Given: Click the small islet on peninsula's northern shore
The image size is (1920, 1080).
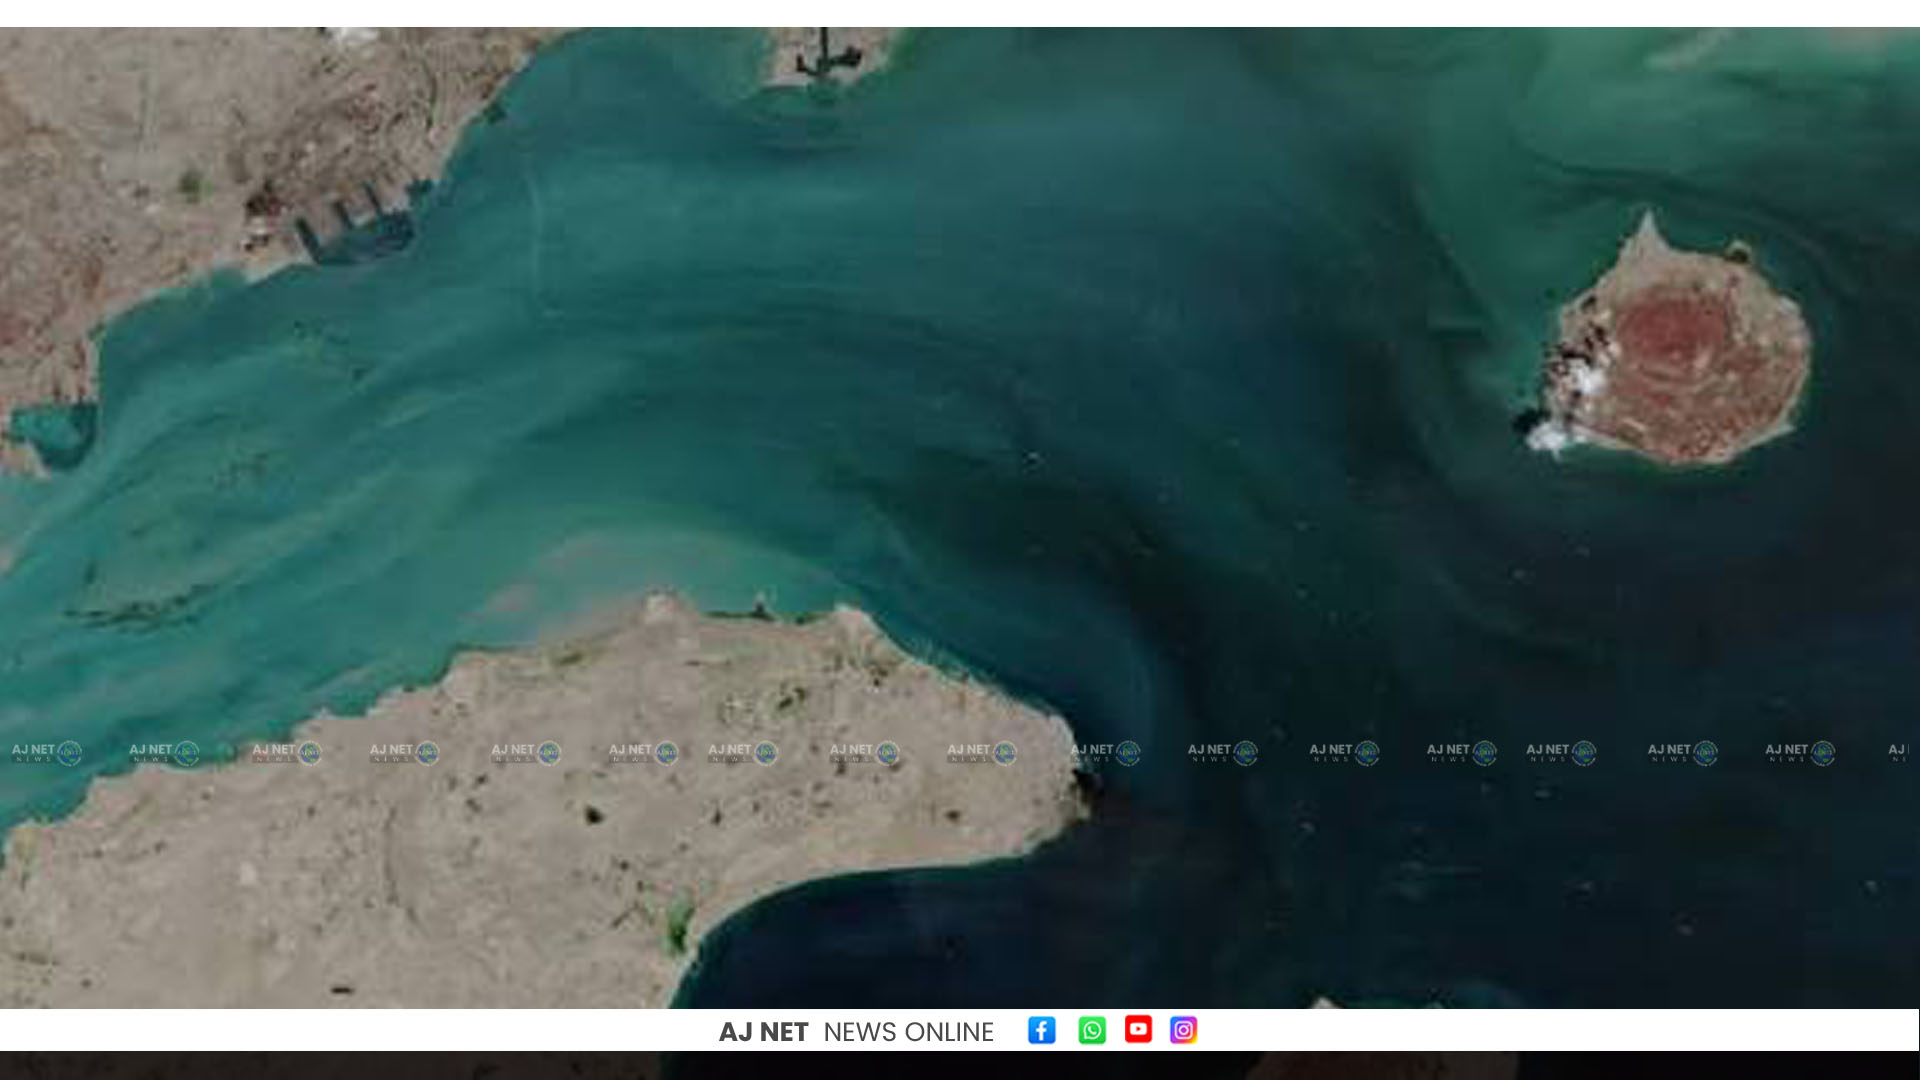Looking at the screenshot, I should (760, 605).
